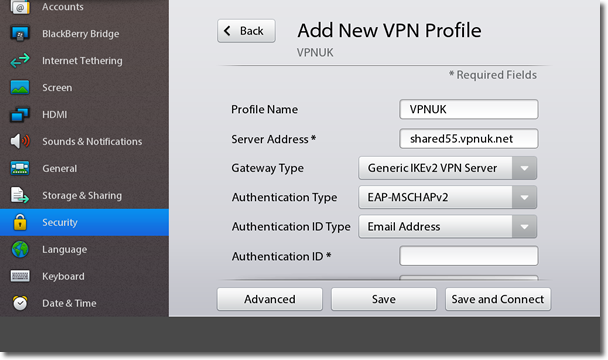Click the Authentication ID input field

468,256
